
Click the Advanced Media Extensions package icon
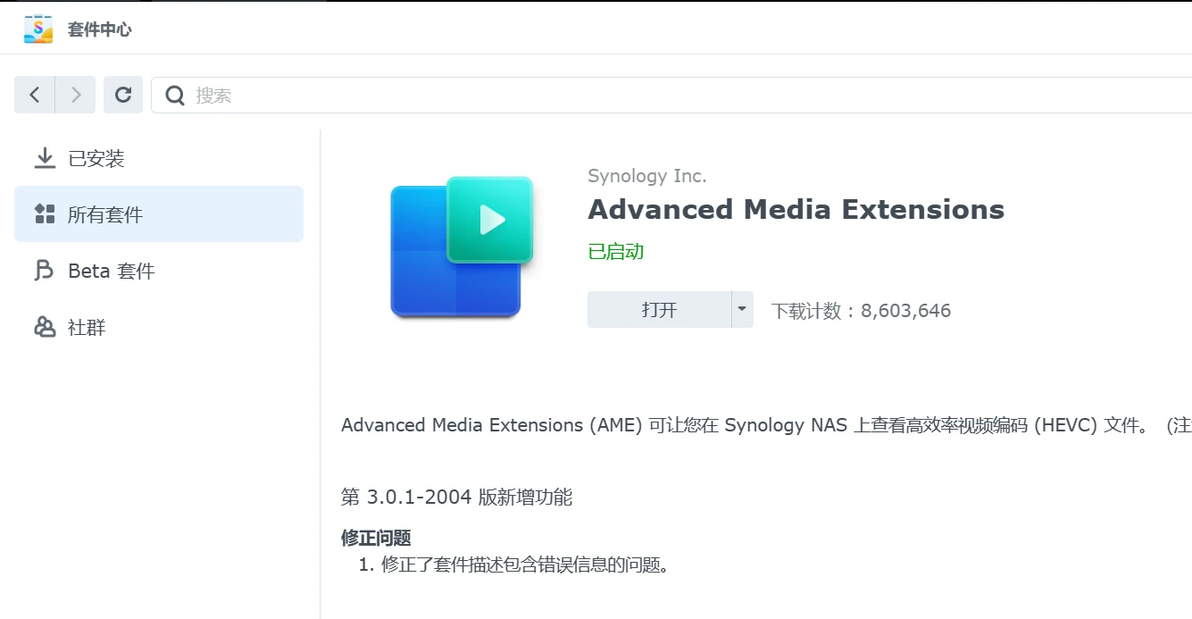pos(461,247)
